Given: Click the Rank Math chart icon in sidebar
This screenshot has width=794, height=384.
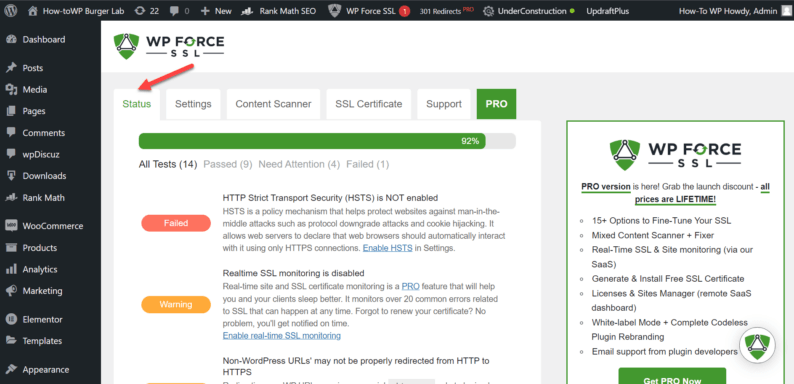Looking at the screenshot, I should click(x=12, y=198).
